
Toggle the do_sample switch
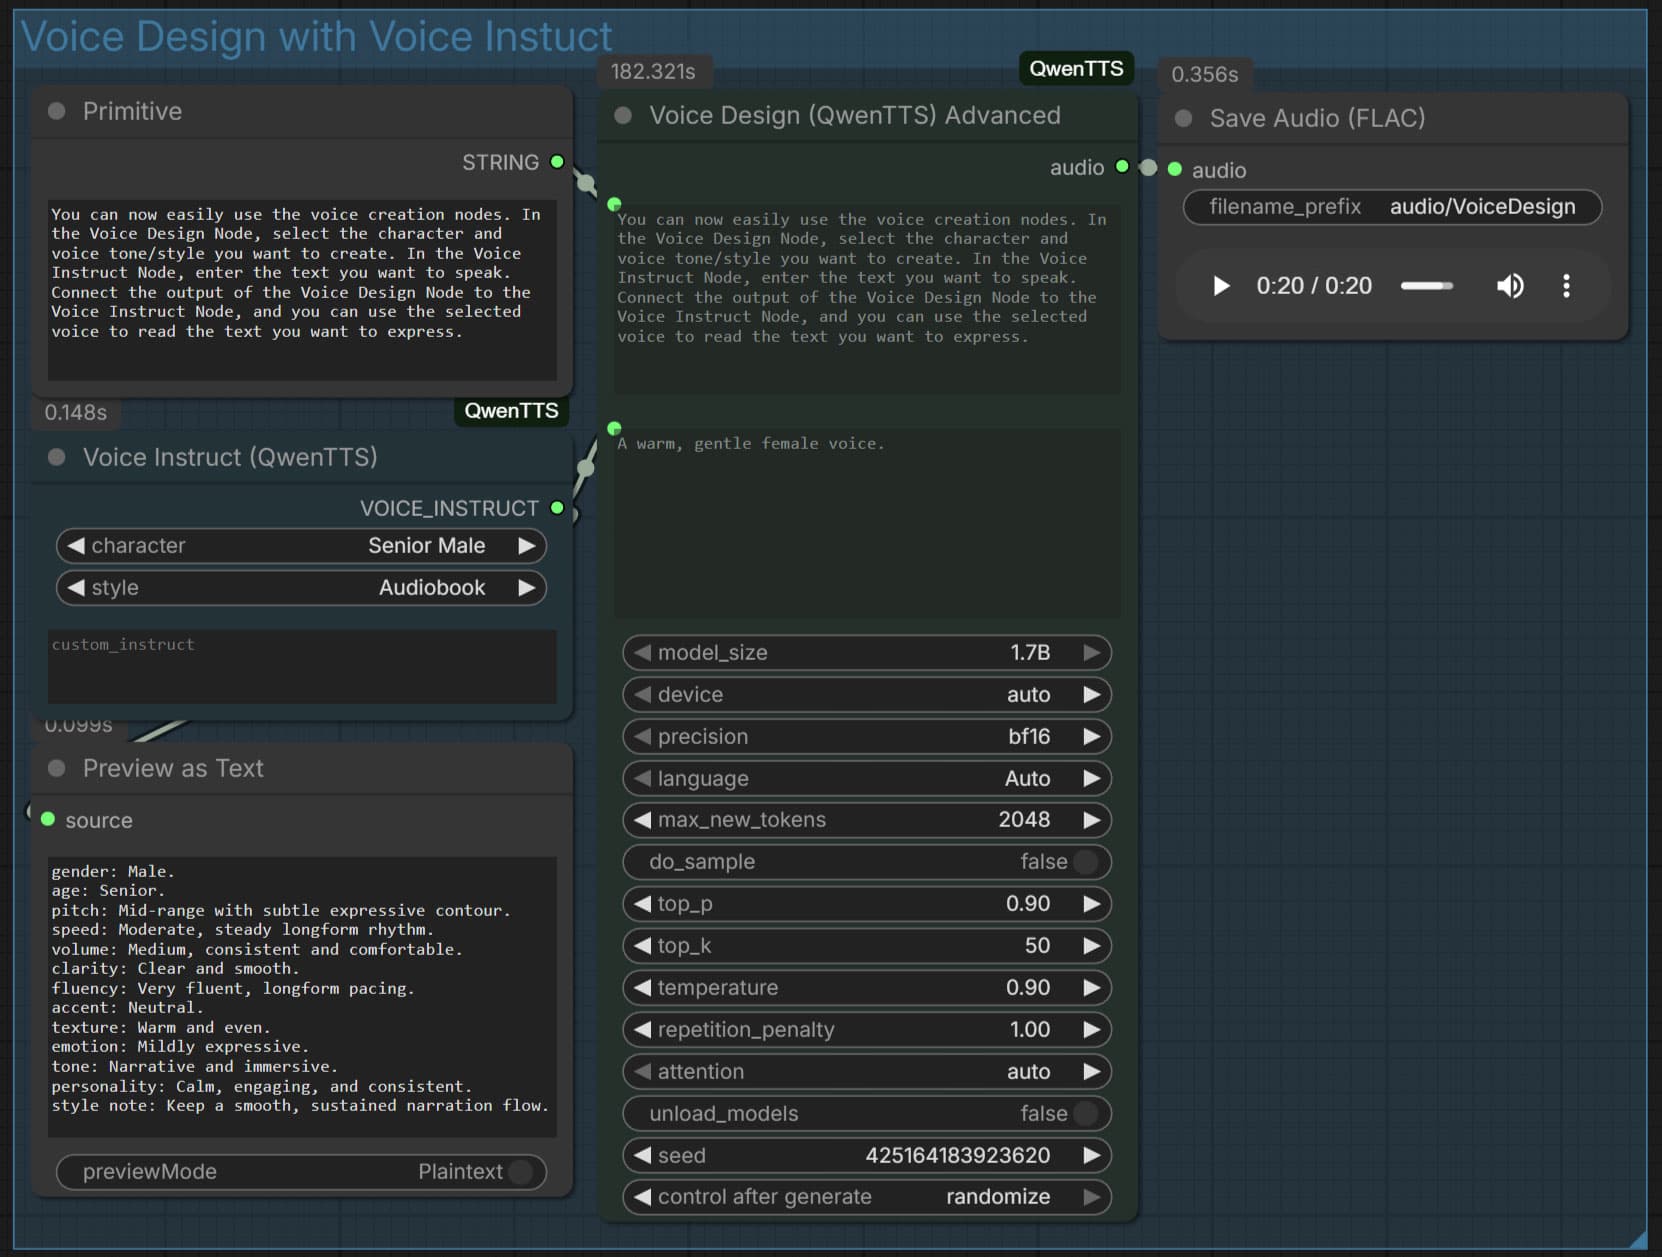click(1085, 862)
